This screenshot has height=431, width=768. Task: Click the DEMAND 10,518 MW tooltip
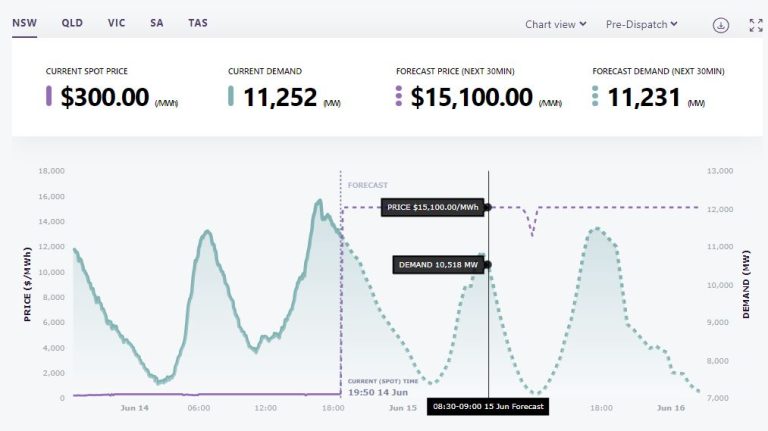[x=439, y=265]
